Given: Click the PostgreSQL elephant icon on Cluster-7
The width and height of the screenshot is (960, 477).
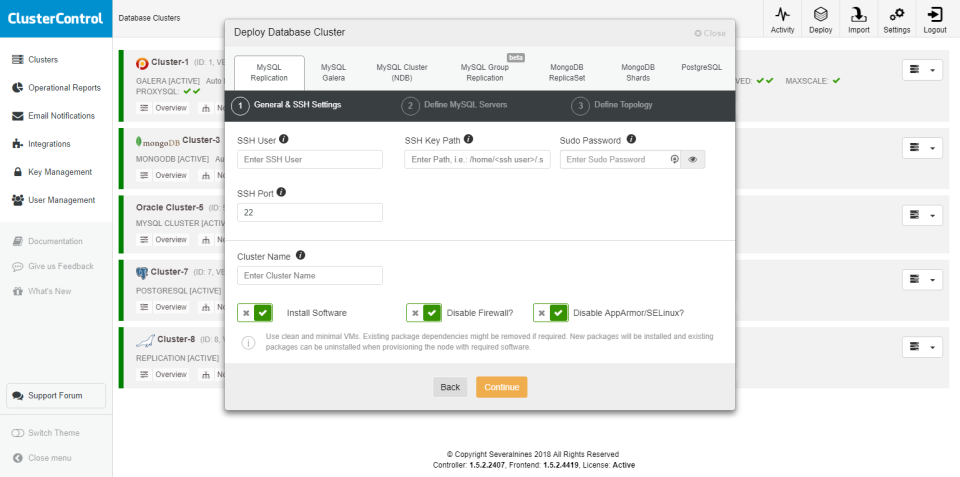Looking at the screenshot, I should [142, 272].
